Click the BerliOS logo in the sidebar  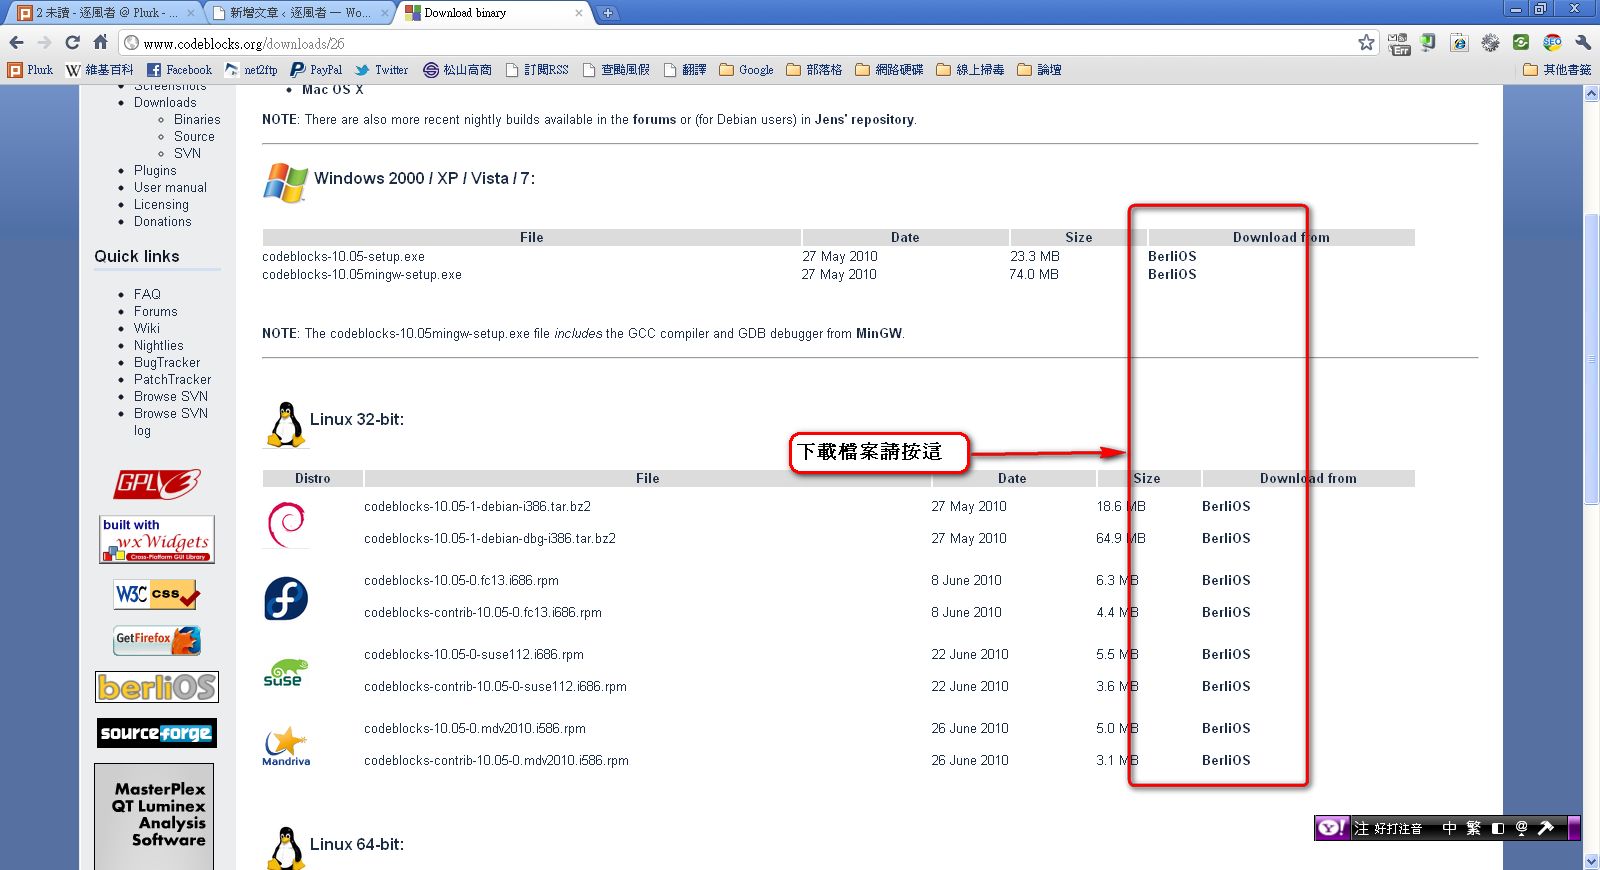tap(157, 687)
